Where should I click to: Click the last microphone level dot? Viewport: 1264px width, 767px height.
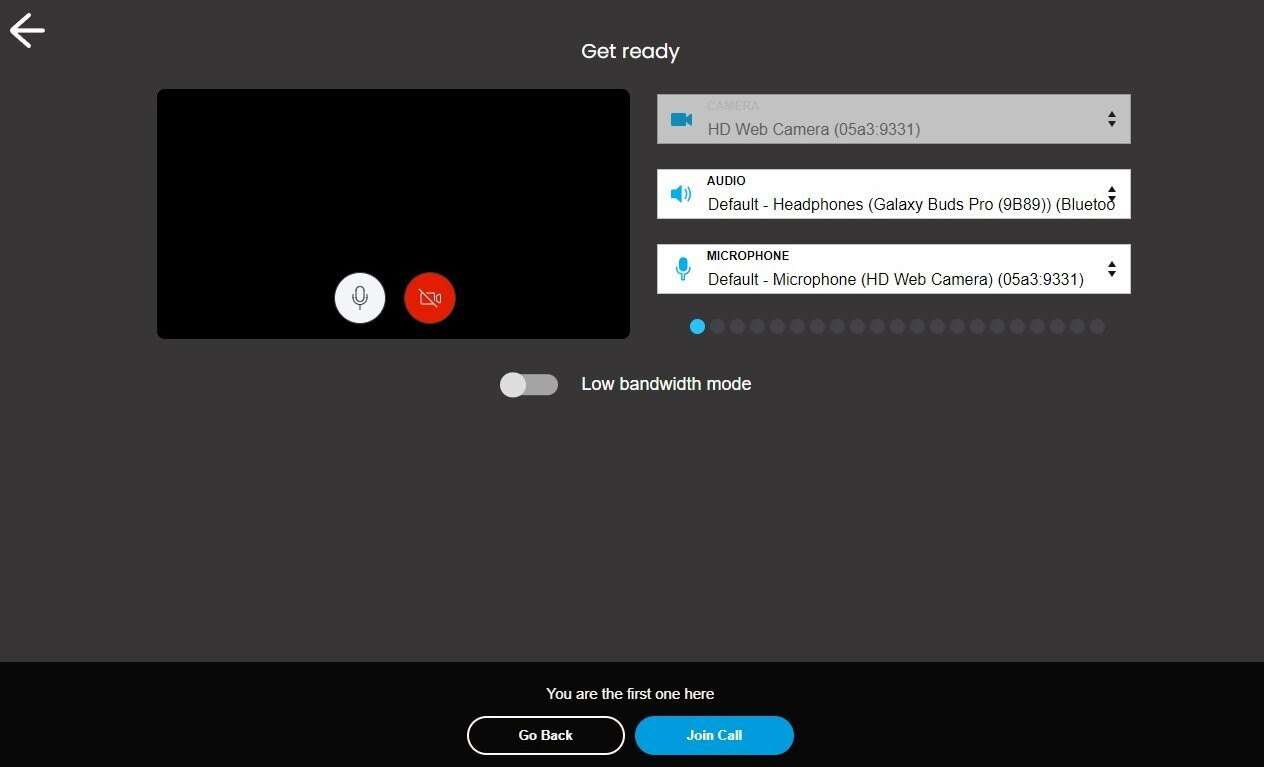click(x=1097, y=326)
